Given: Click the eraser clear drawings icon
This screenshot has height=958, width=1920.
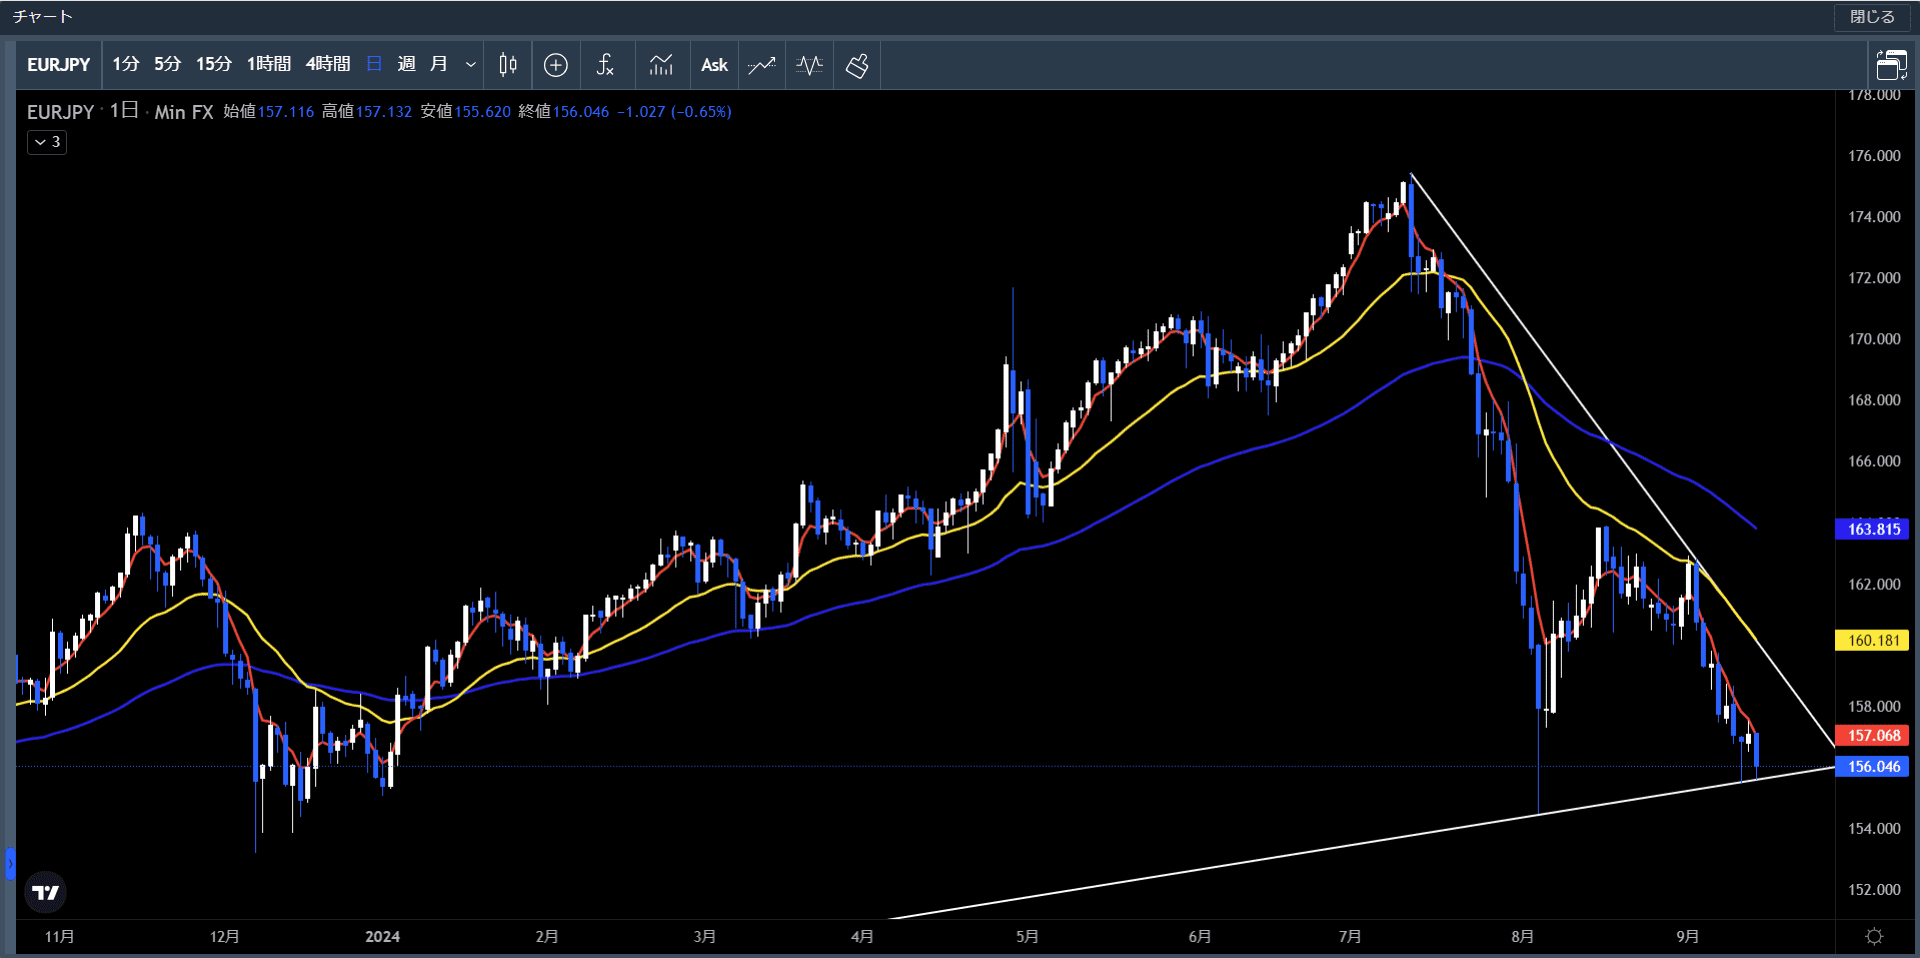Looking at the screenshot, I should pyautogui.click(x=857, y=65).
